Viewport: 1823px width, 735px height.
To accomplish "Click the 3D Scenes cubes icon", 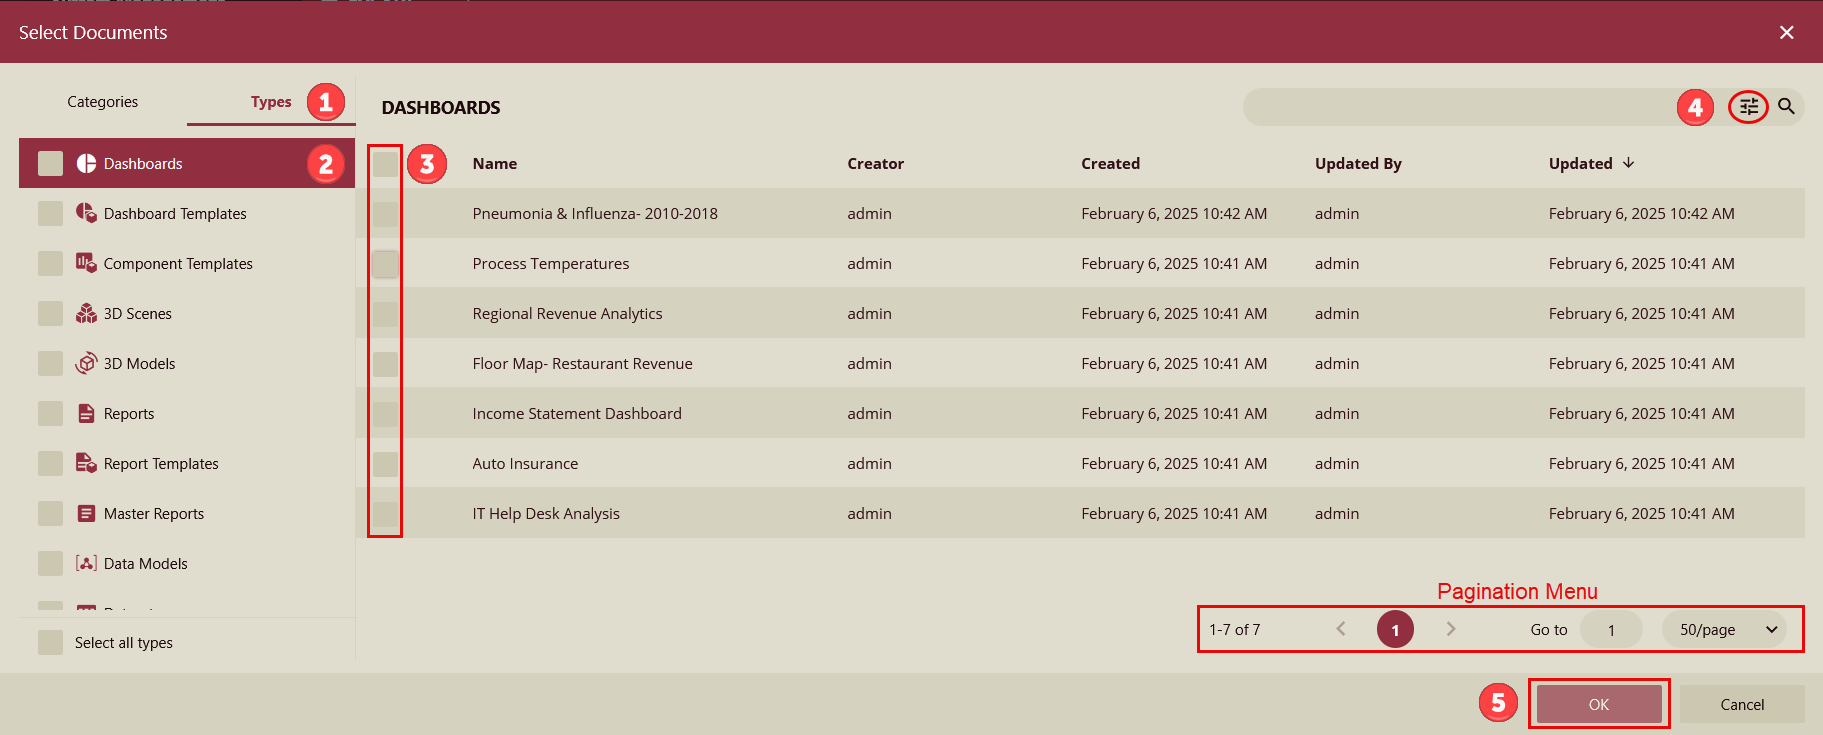I will [86, 314].
